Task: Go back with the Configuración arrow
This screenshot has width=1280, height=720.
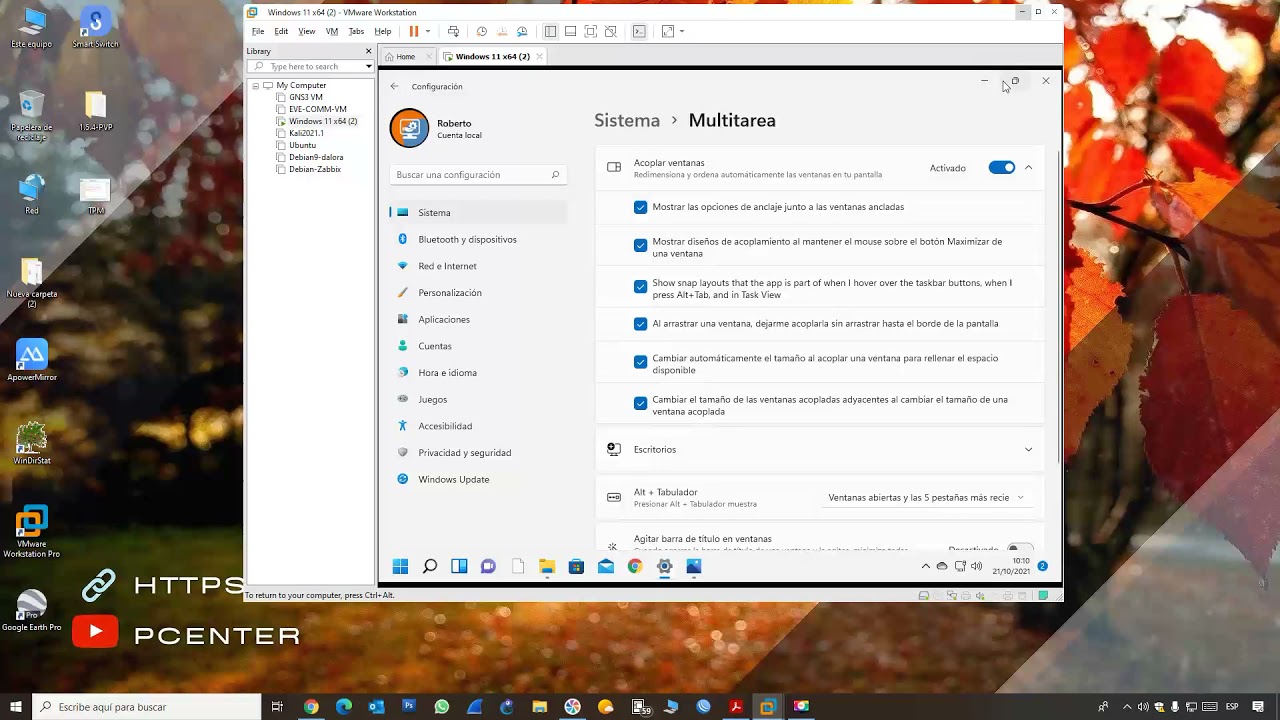Action: click(x=394, y=86)
